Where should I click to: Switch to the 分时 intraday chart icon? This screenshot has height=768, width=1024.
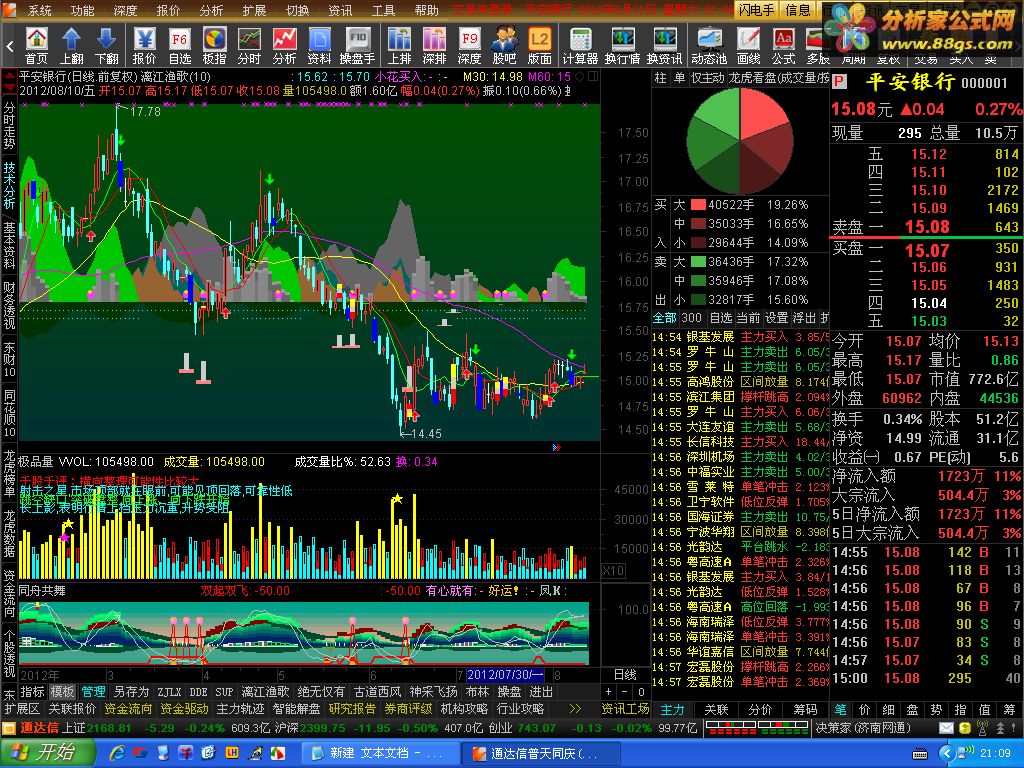pyautogui.click(x=249, y=46)
